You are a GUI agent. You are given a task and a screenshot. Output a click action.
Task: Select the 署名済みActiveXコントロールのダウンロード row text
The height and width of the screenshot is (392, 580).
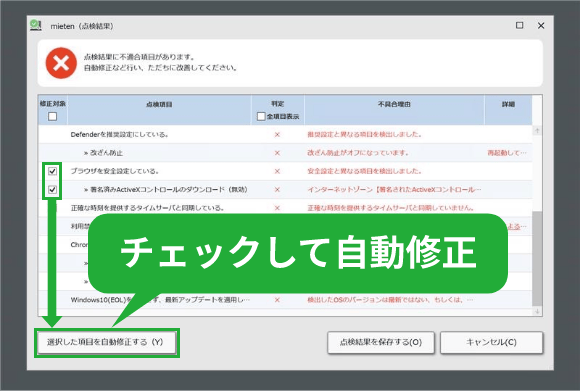(166, 190)
